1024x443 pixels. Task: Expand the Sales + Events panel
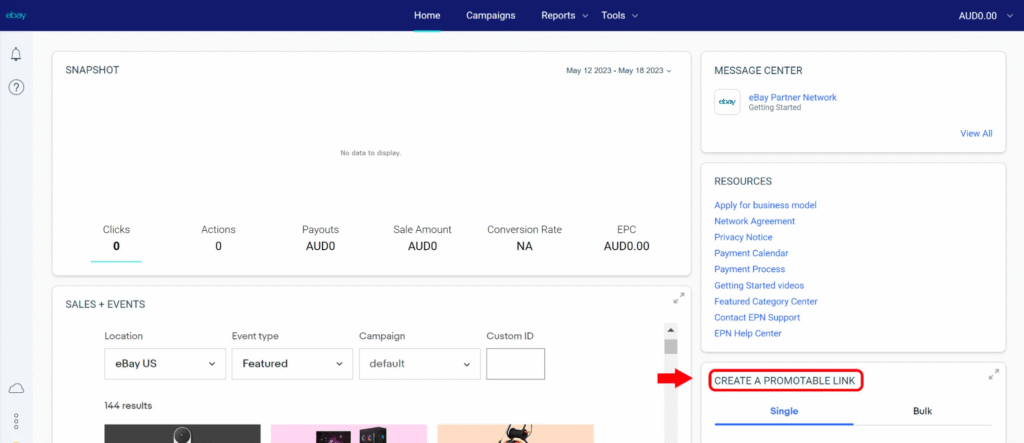(x=679, y=298)
